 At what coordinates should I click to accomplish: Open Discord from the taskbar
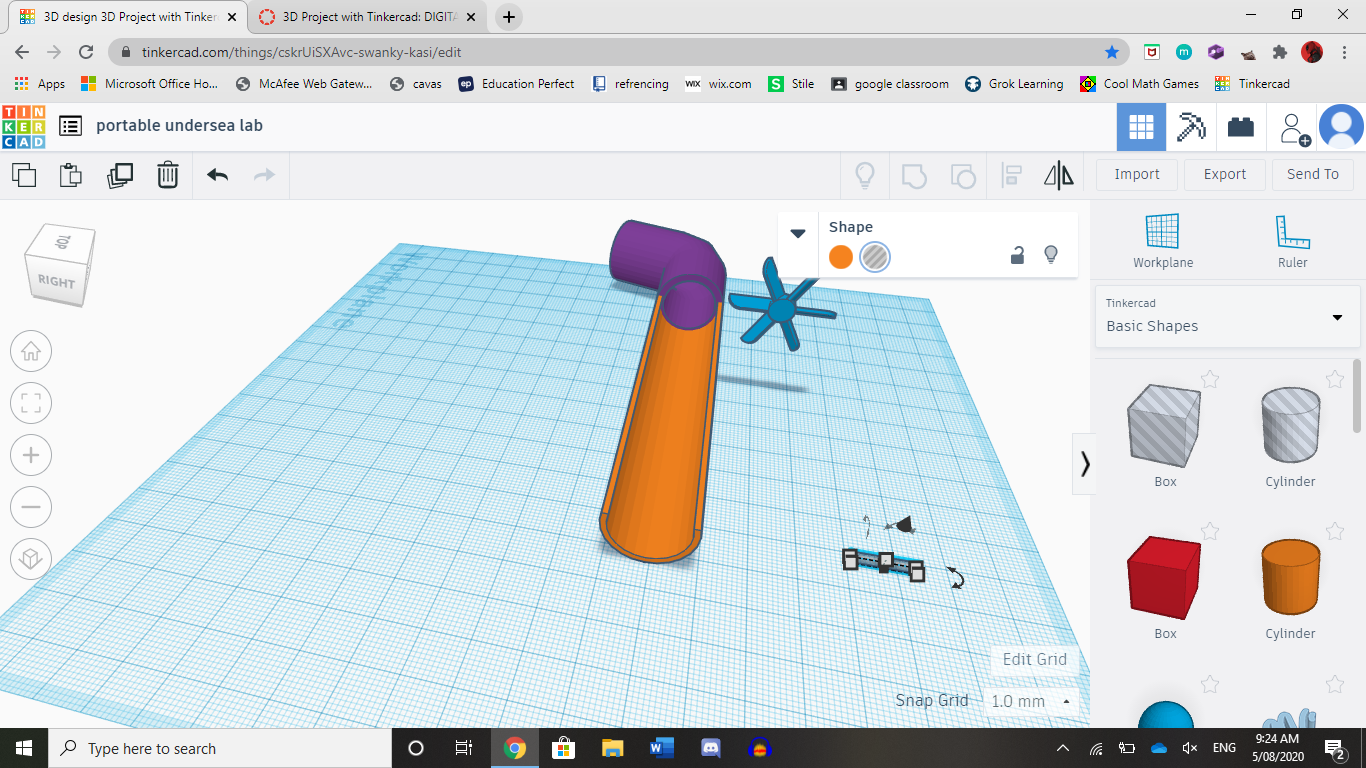click(x=711, y=748)
